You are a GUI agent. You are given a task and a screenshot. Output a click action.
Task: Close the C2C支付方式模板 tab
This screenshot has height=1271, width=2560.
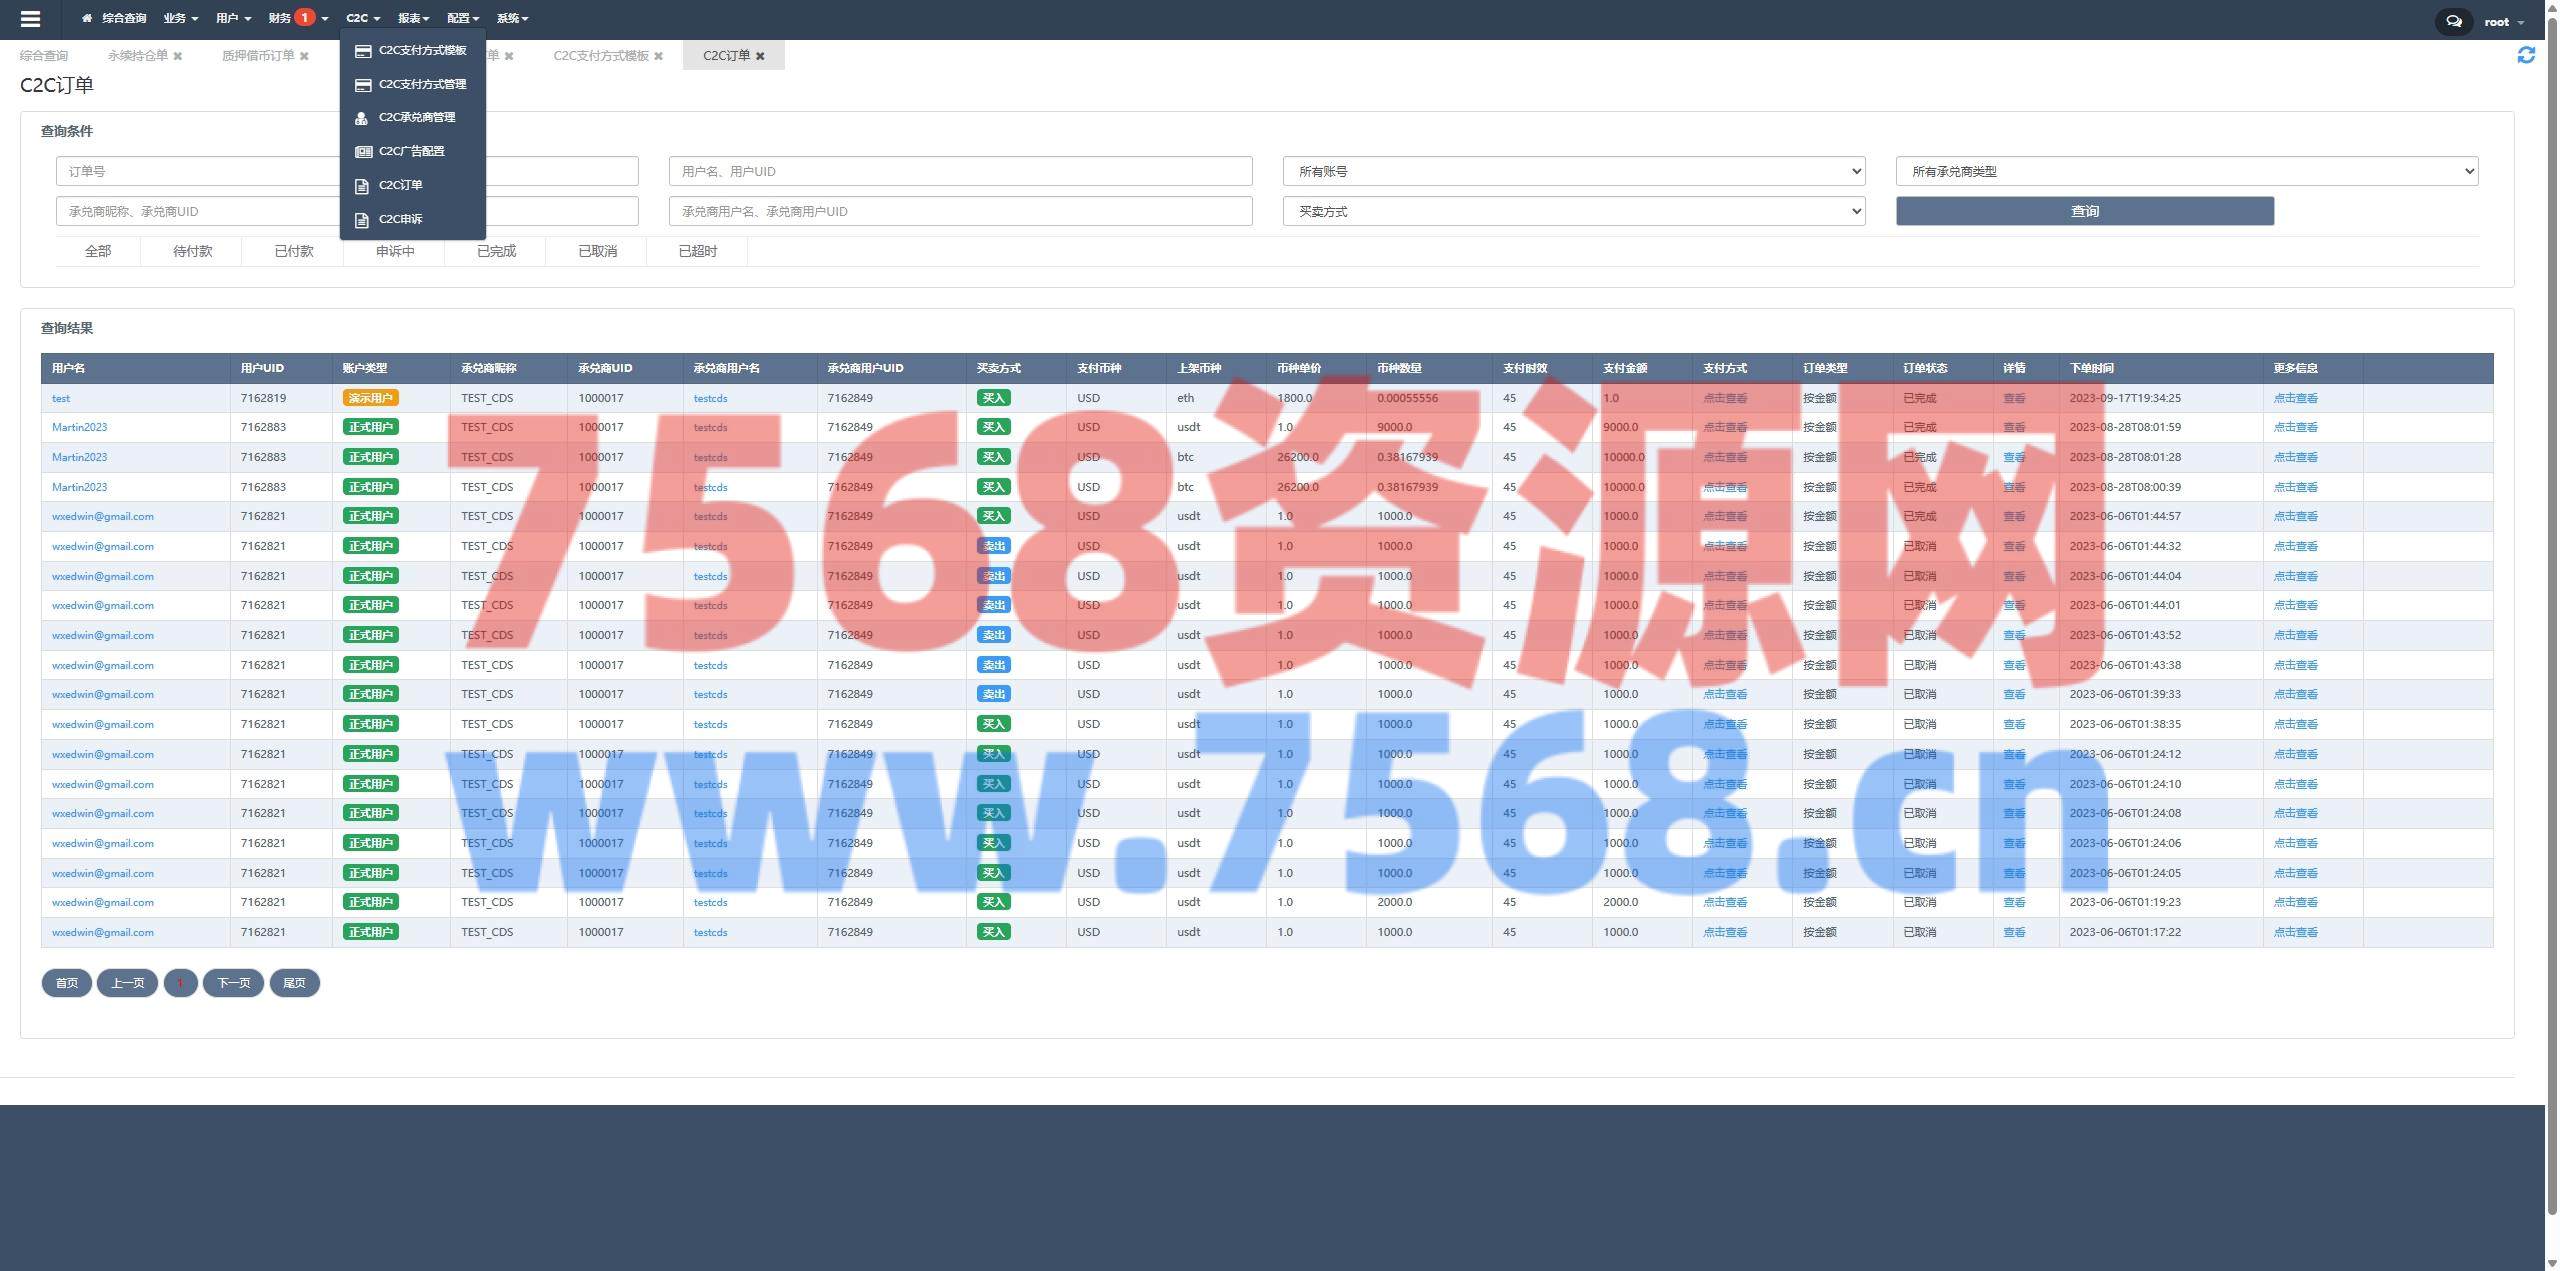click(658, 56)
